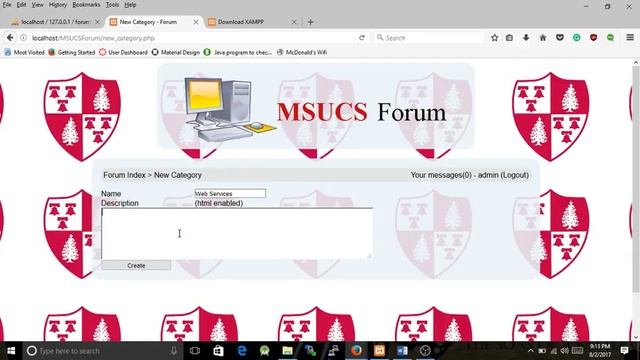The height and width of the screenshot is (360, 640).
Task: Close the Download XAMPP tab
Action: click(294, 22)
